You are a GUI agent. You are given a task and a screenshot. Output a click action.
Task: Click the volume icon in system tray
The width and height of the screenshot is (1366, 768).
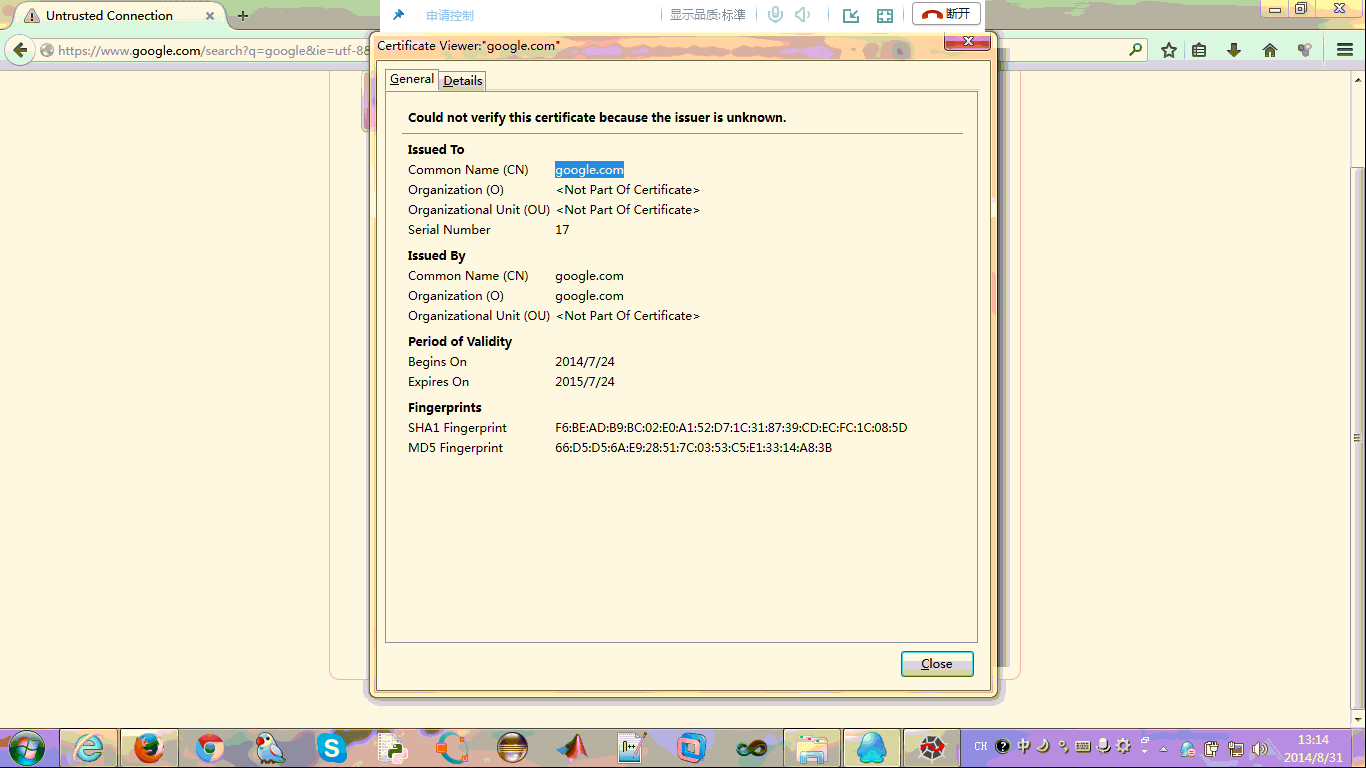click(x=1259, y=748)
